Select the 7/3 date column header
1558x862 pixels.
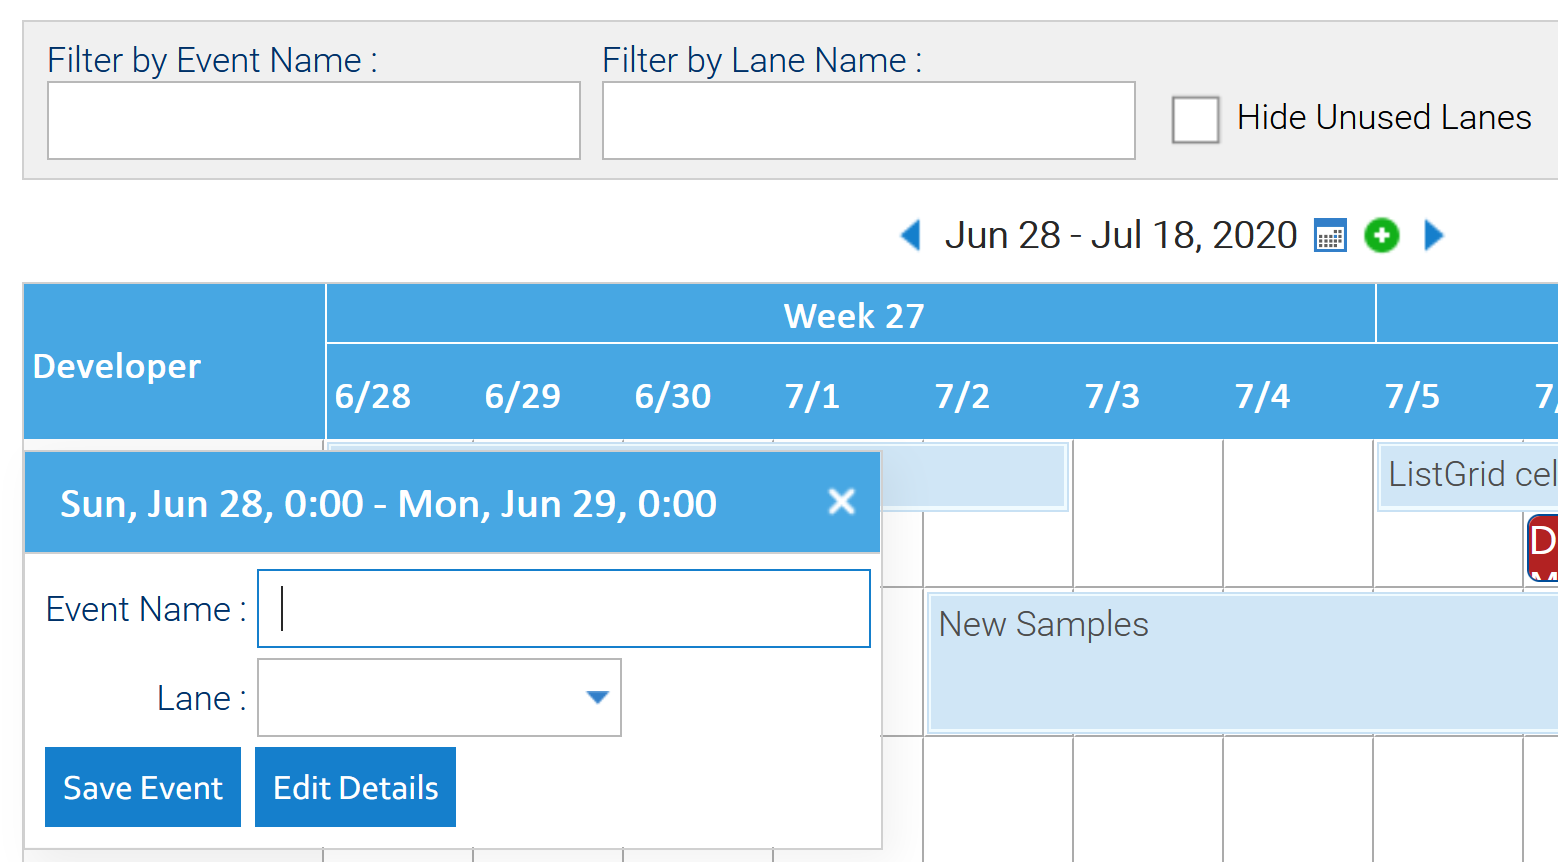(x=1111, y=396)
